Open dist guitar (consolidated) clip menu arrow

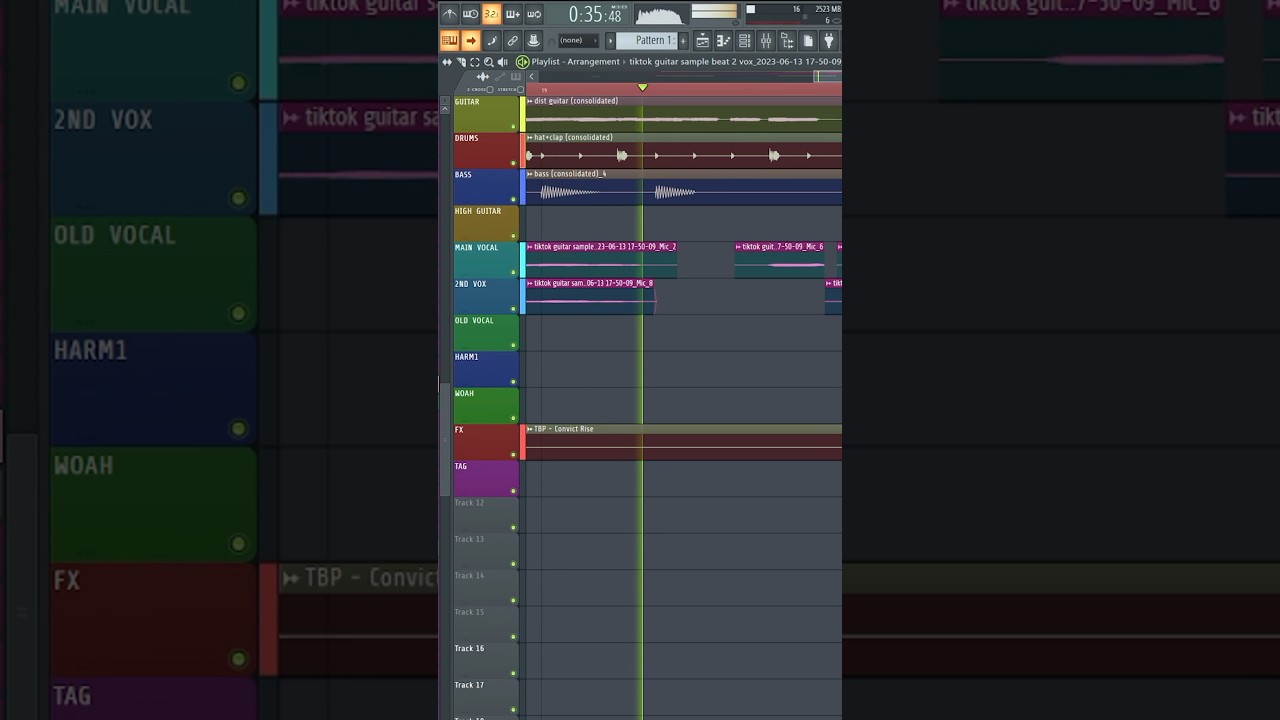coord(530,101)
